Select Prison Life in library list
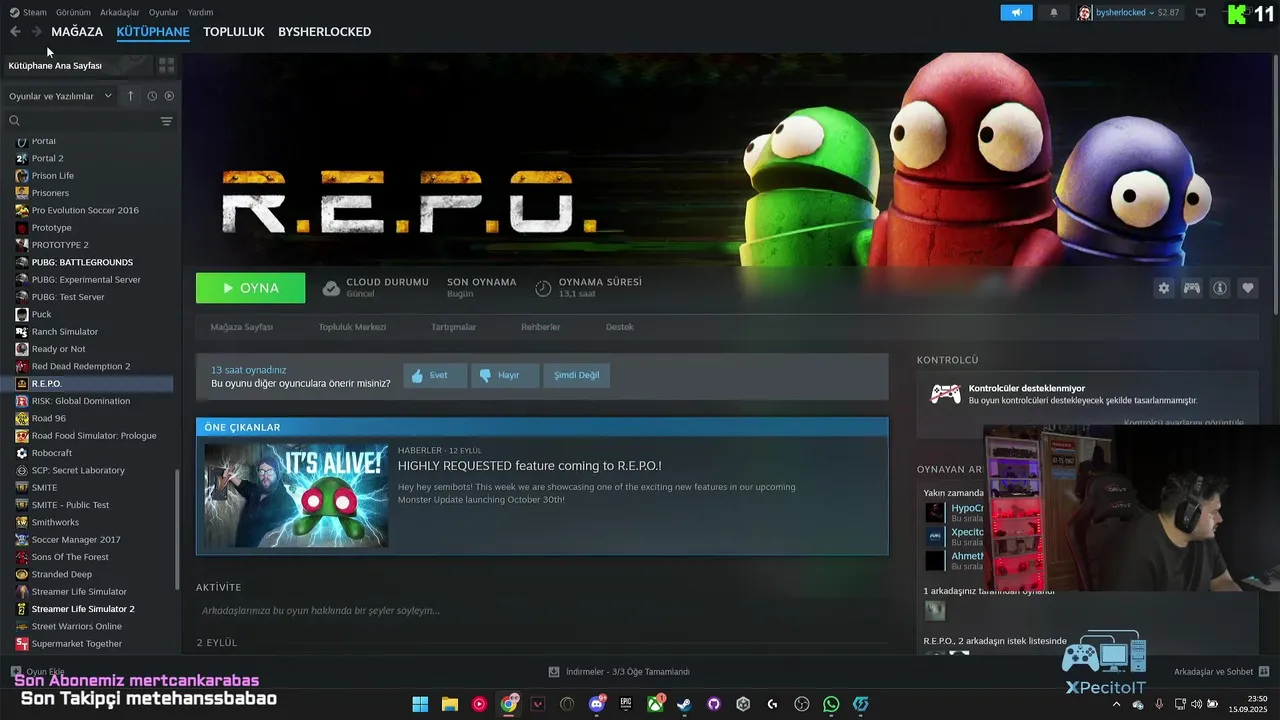This screenshot has width=1280, height=720. [52, 176]
